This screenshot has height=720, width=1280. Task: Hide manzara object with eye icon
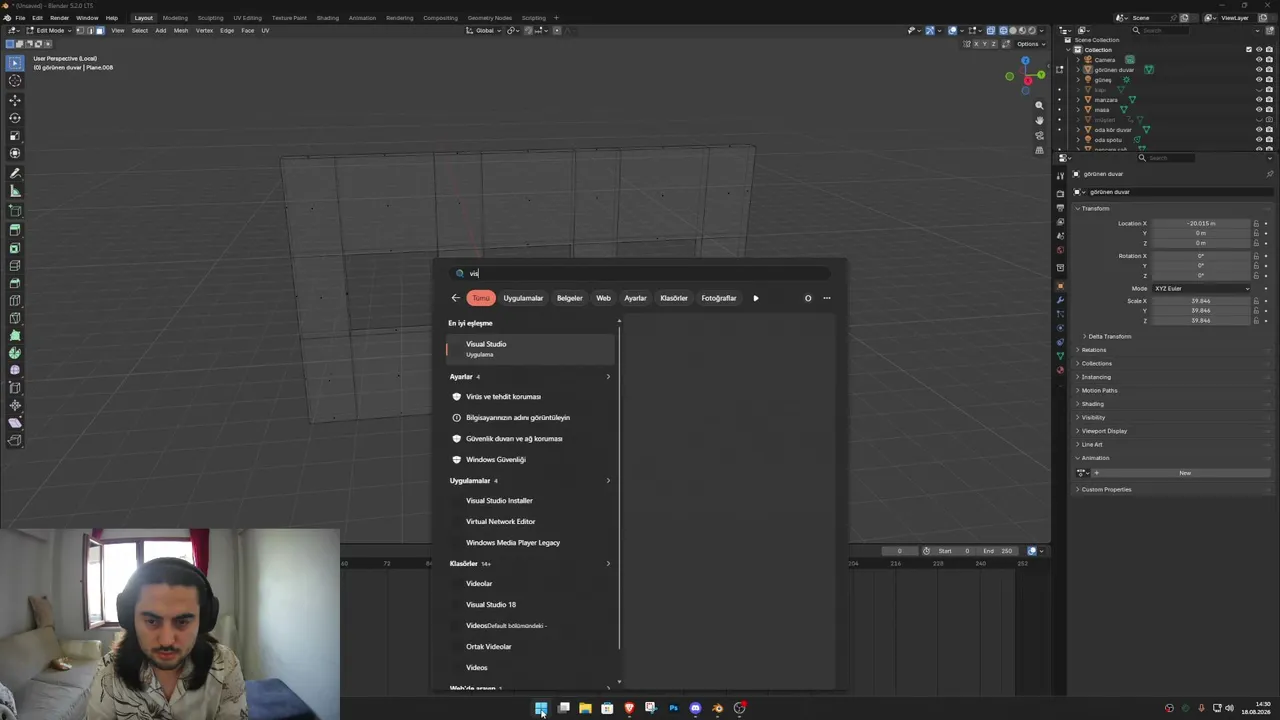point(1258,100)
